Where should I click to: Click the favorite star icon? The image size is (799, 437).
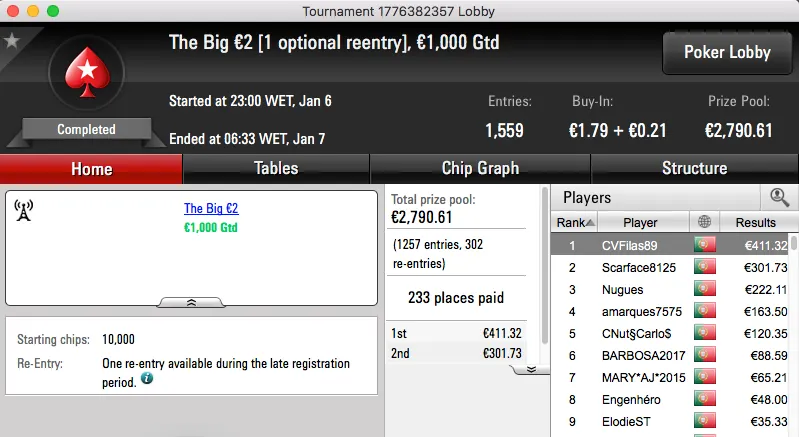(x=12, y=41)
